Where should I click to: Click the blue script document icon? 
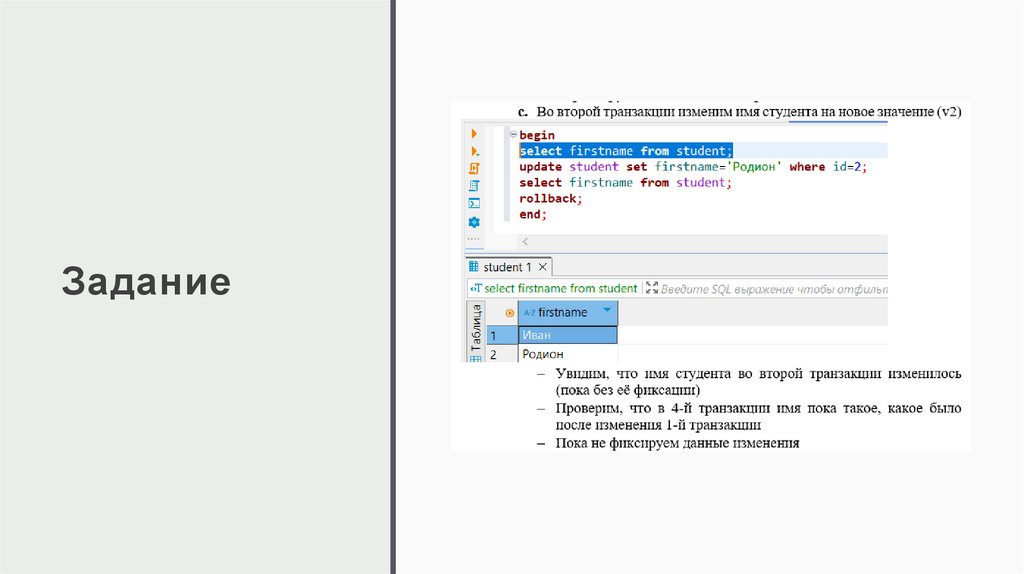(x=474, y=186)
